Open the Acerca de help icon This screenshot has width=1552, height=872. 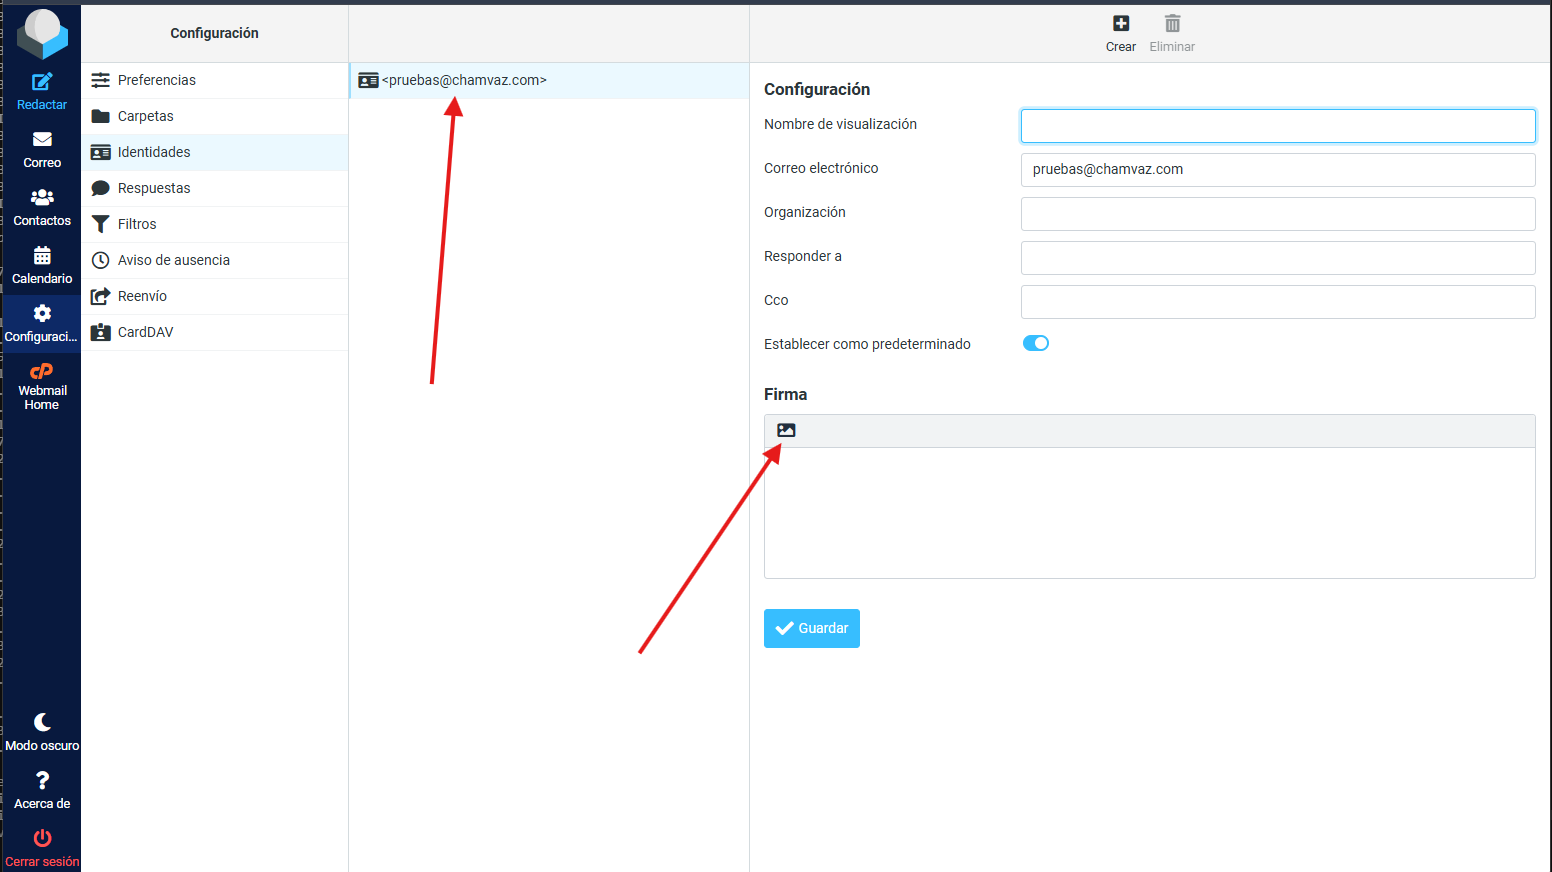pyautogui.click(x=42, y=781)
